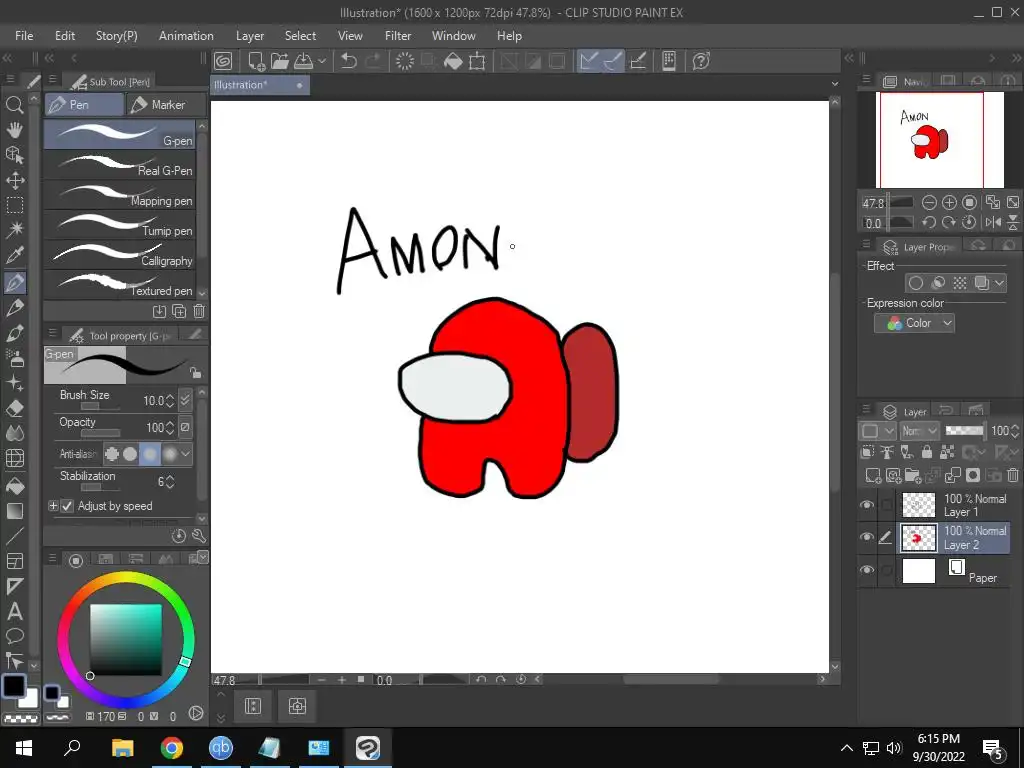The width and height of the screenshot is (1024, 768).
Task: Click the Brush Size value field
Action: click(x=152, y=400)
